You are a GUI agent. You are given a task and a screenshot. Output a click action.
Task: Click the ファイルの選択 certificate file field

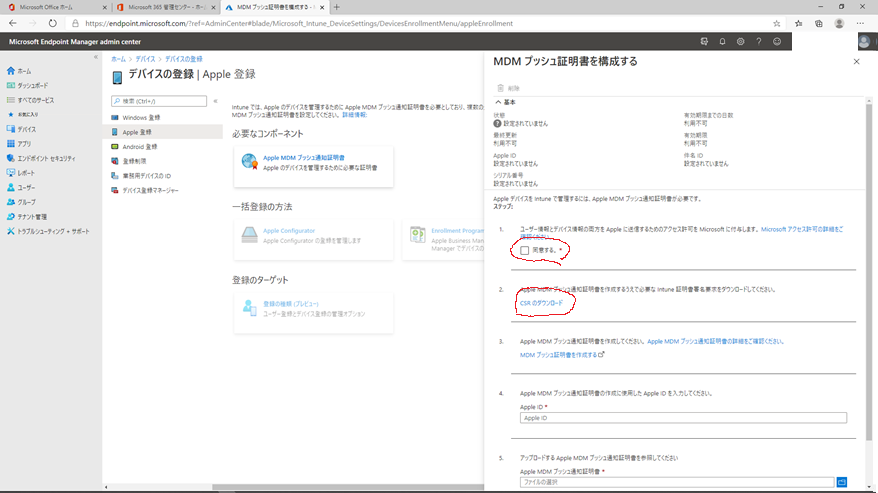point(676,482)
